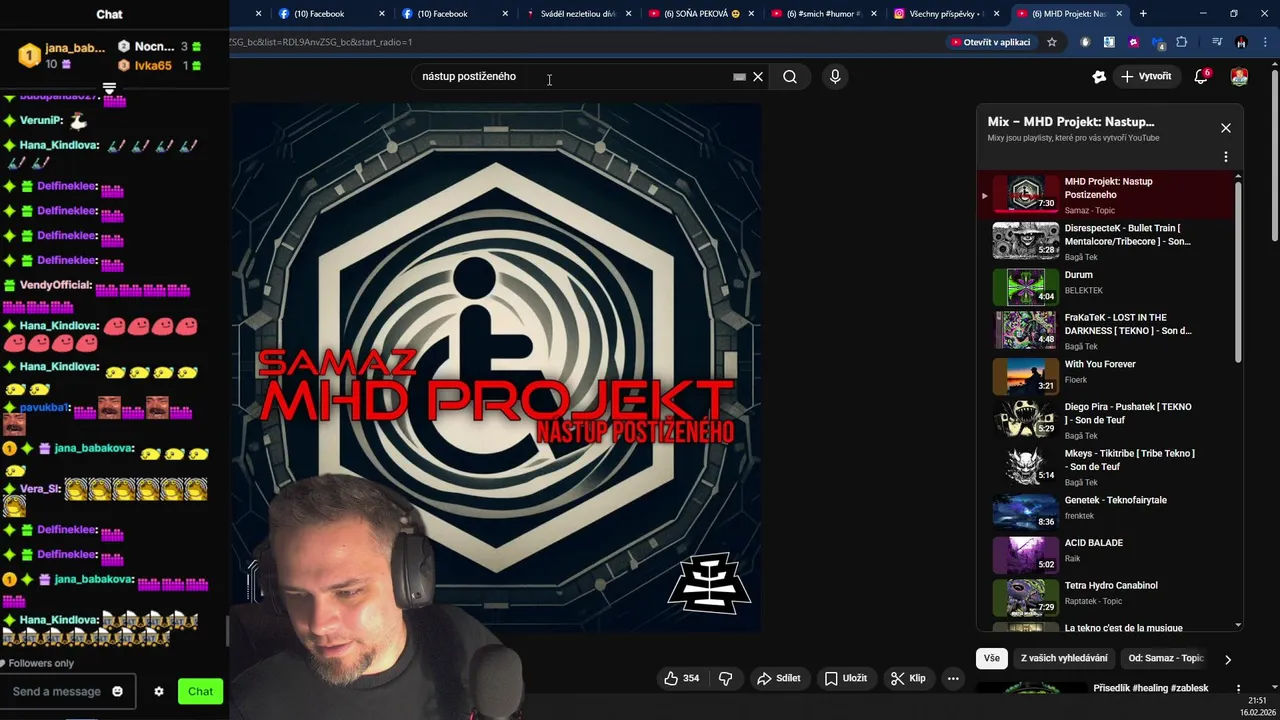
Task: Click the YouTube search magnifier button
Action: point(790,77)
